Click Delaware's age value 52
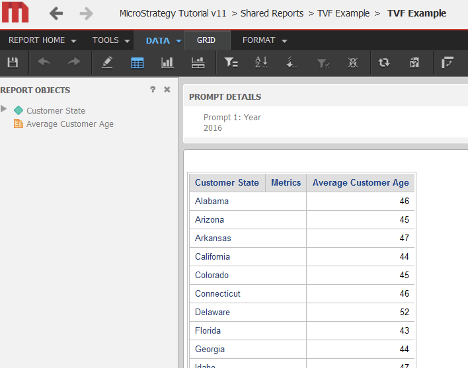Image resolution: width=468 pixels, height=368 pixels. (x=404, y=312)
